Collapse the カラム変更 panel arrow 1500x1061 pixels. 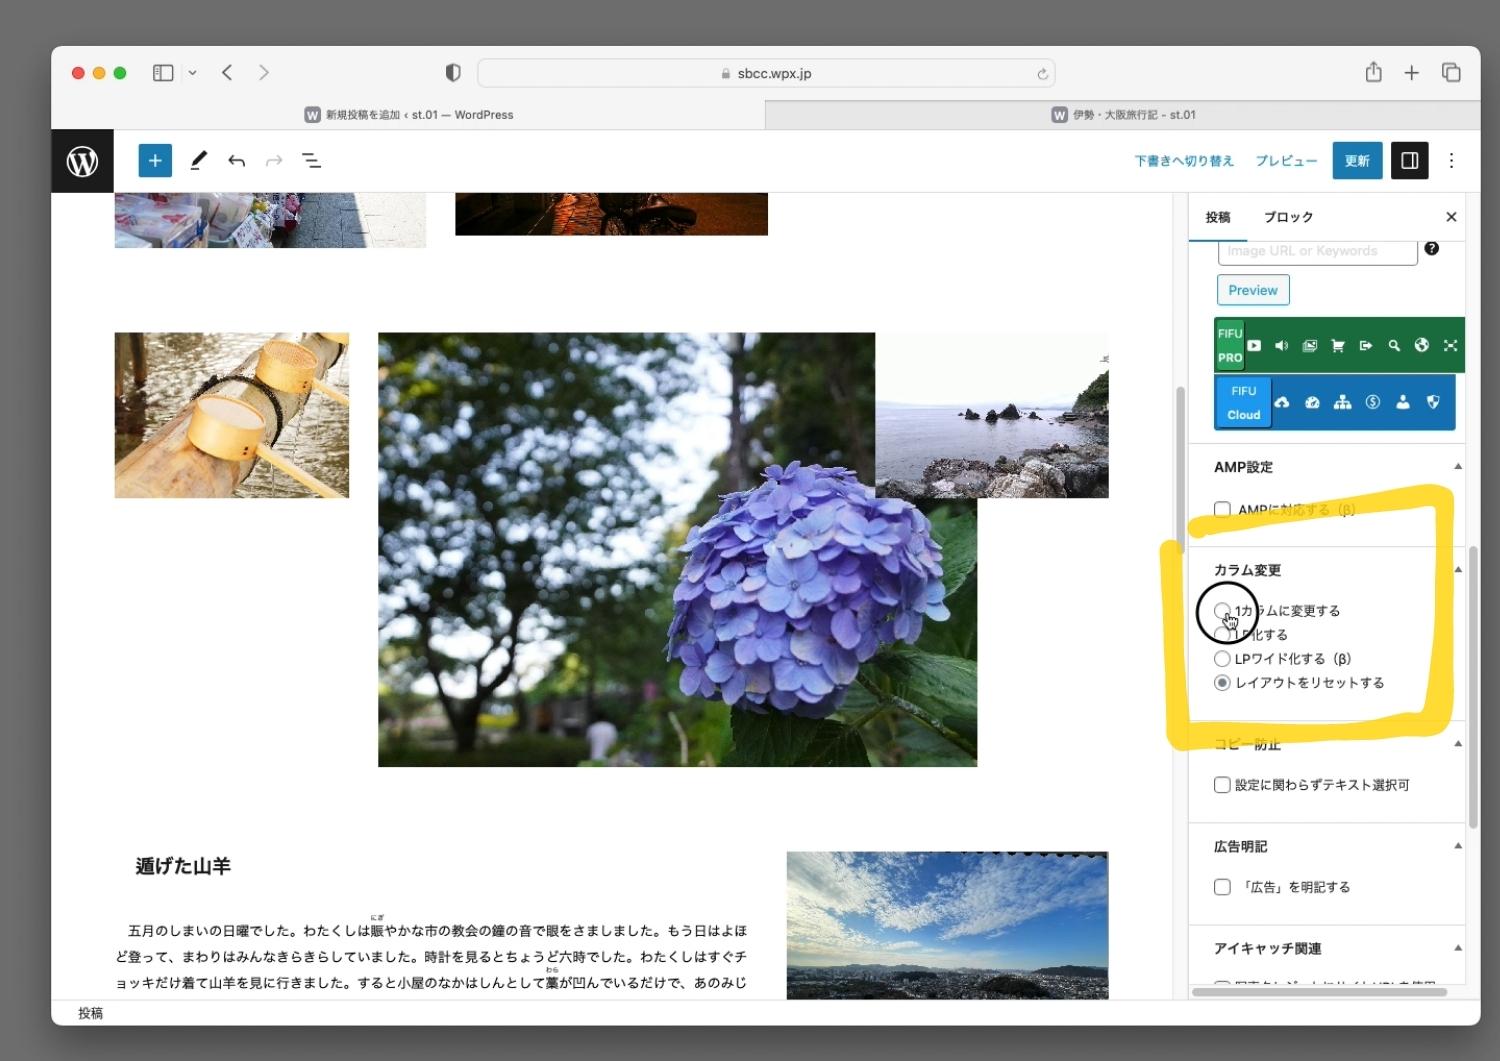[1458, 570]
